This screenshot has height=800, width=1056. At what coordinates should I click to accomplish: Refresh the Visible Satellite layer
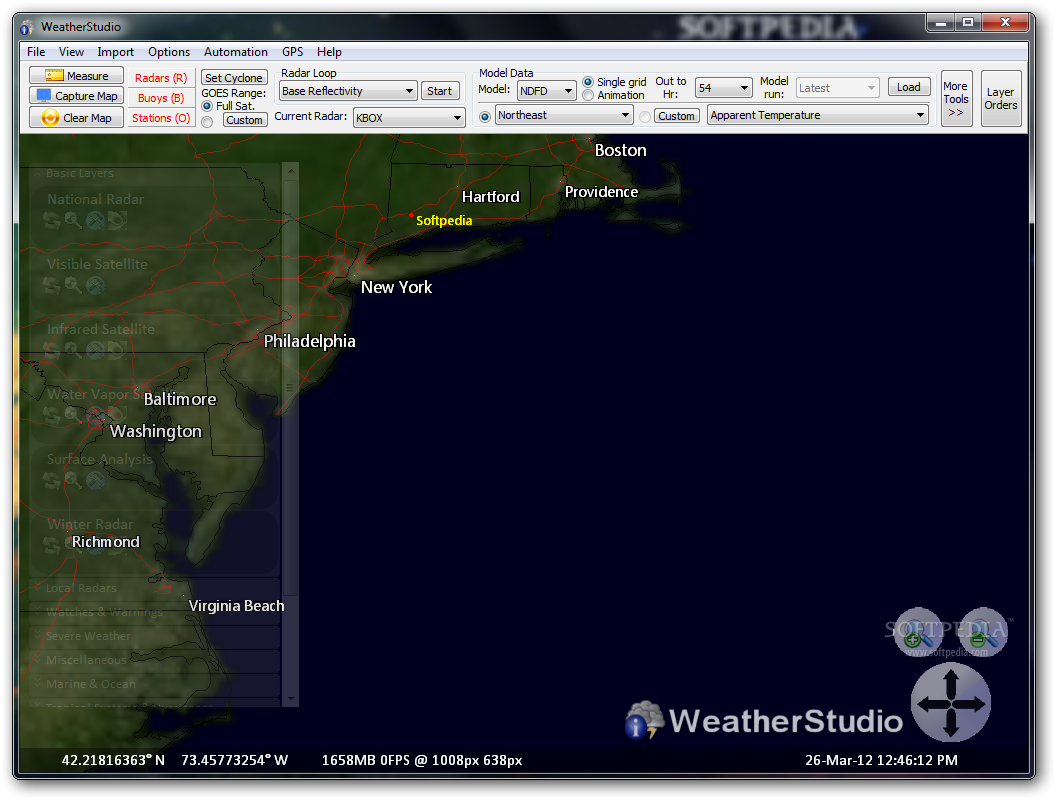[51, 286]
